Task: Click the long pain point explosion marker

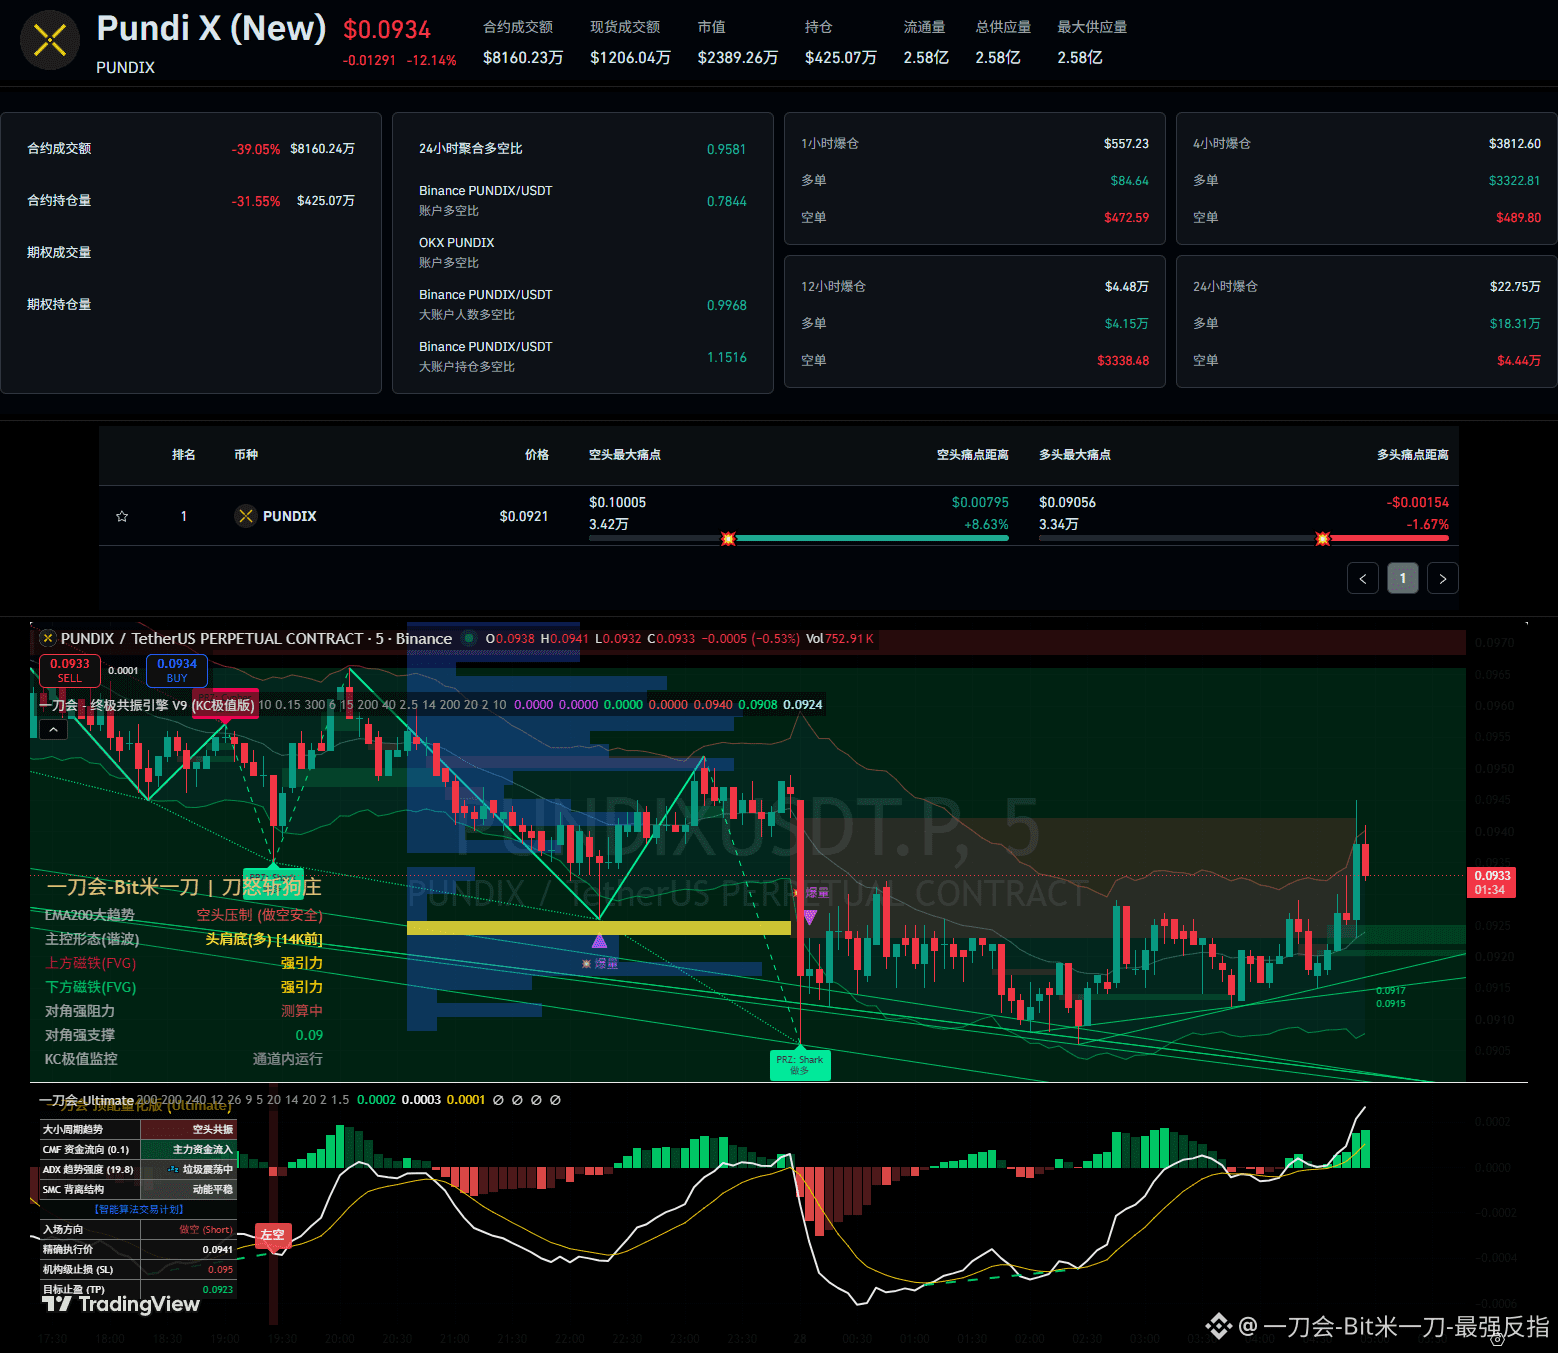Action: pyautogui.click(x=1323, y=539)
